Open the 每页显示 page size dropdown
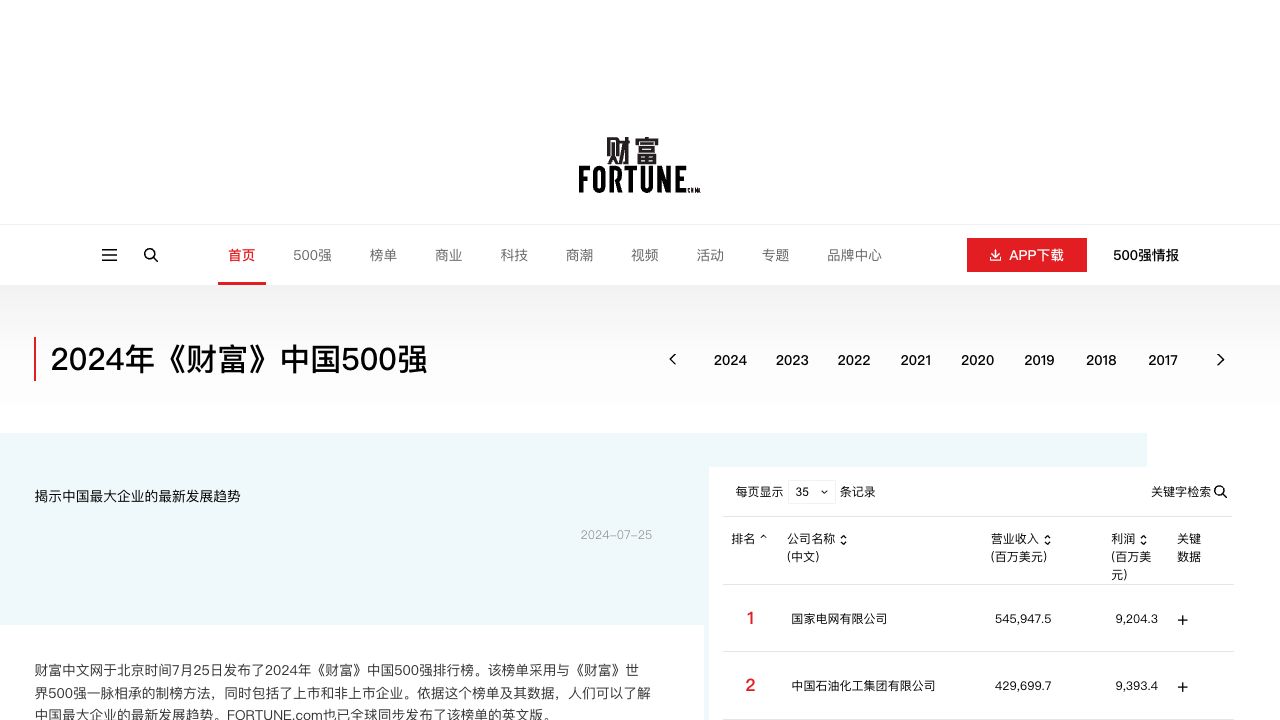The width and height of the screenshot is (1280, 720). tap(811, 491)
